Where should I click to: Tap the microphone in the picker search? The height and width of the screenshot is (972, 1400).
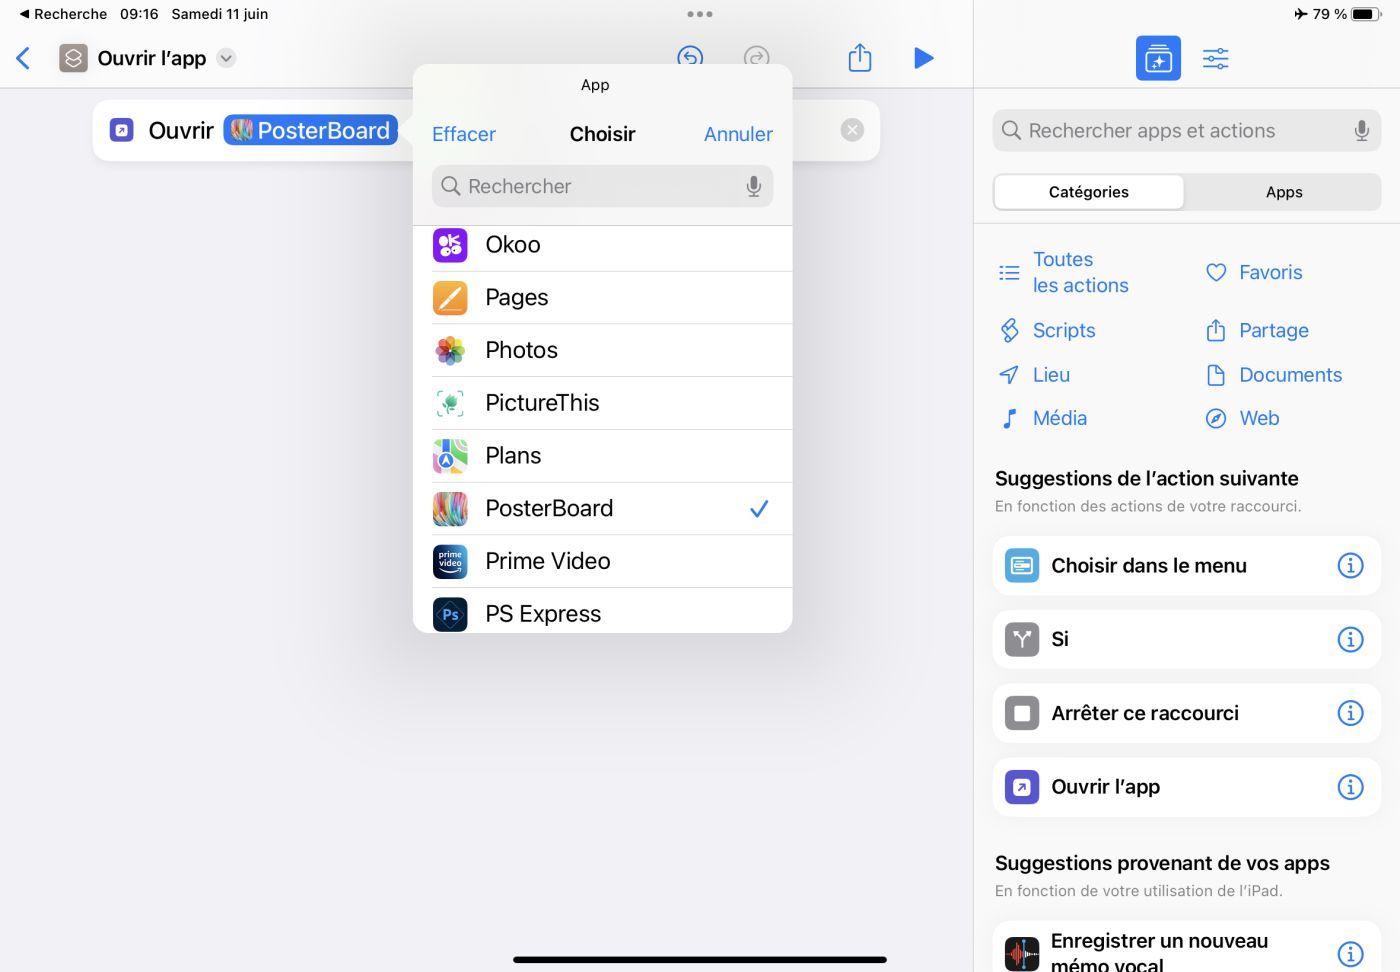tap(754, 186)
